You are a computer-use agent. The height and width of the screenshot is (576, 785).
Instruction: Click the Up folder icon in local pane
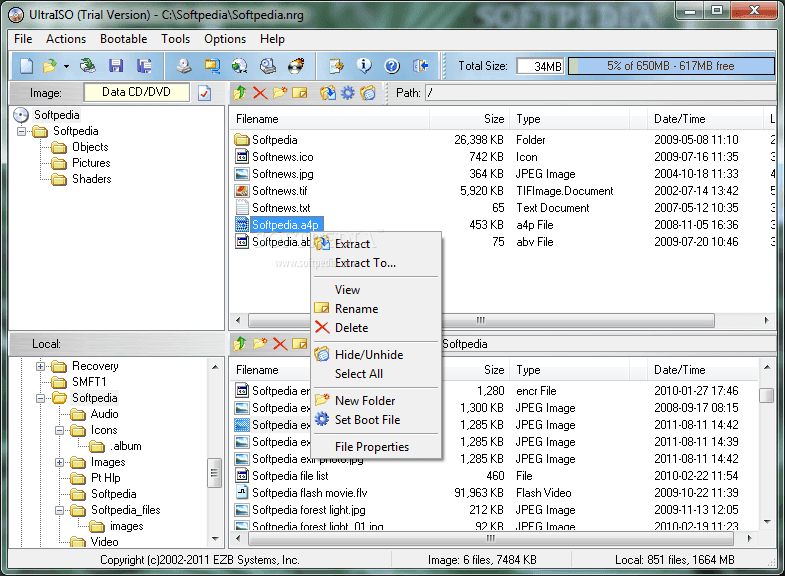coord(240,344)
